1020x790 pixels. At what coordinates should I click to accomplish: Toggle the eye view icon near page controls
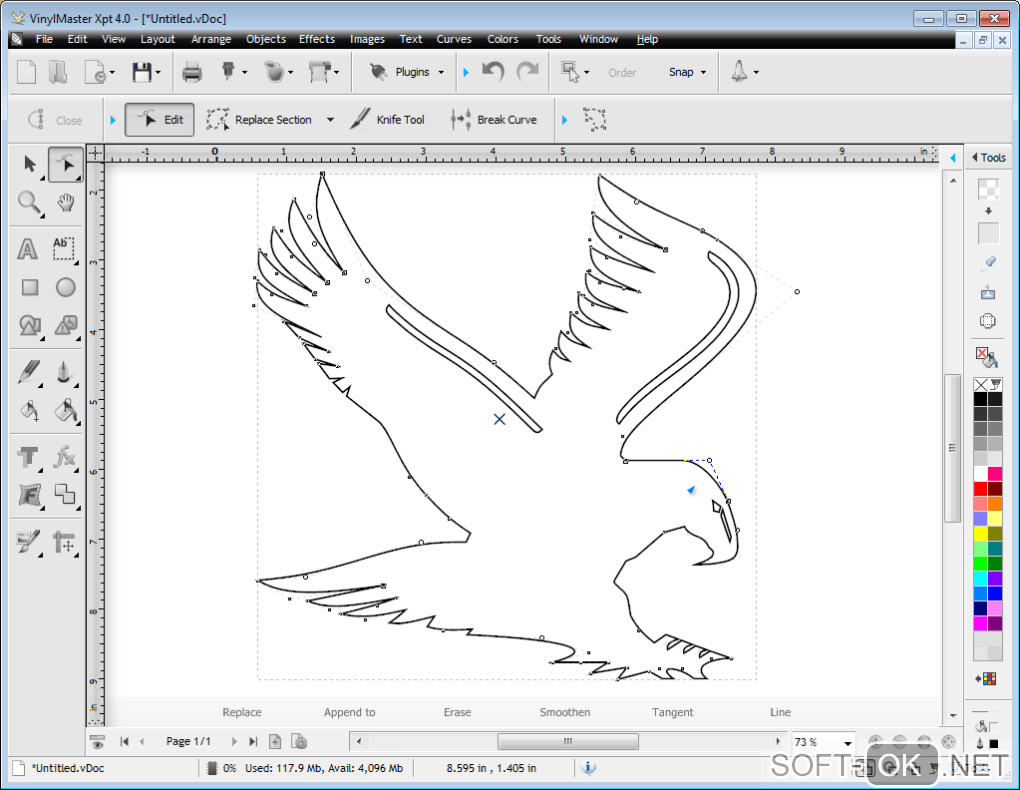[98, 741]
